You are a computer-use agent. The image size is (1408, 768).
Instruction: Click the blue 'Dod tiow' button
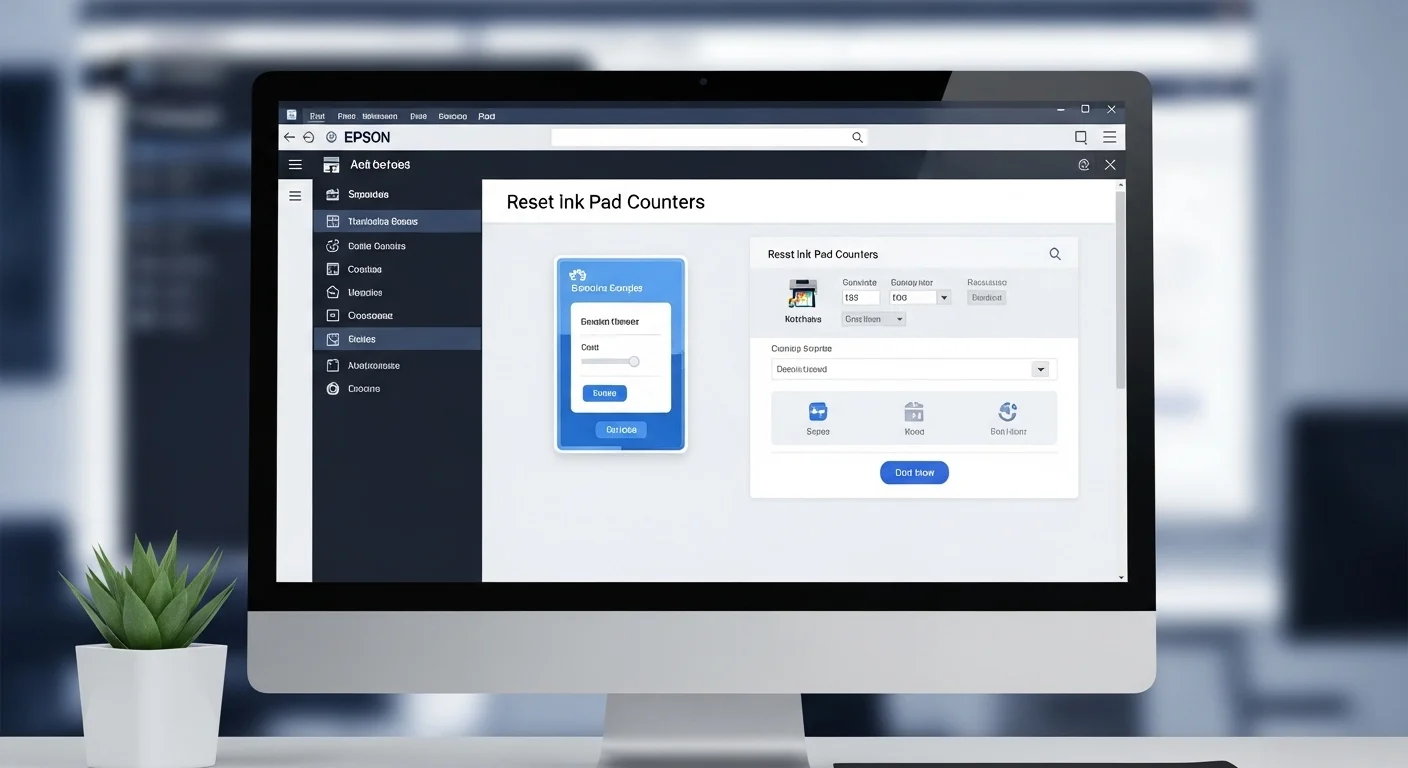point(914,472)
